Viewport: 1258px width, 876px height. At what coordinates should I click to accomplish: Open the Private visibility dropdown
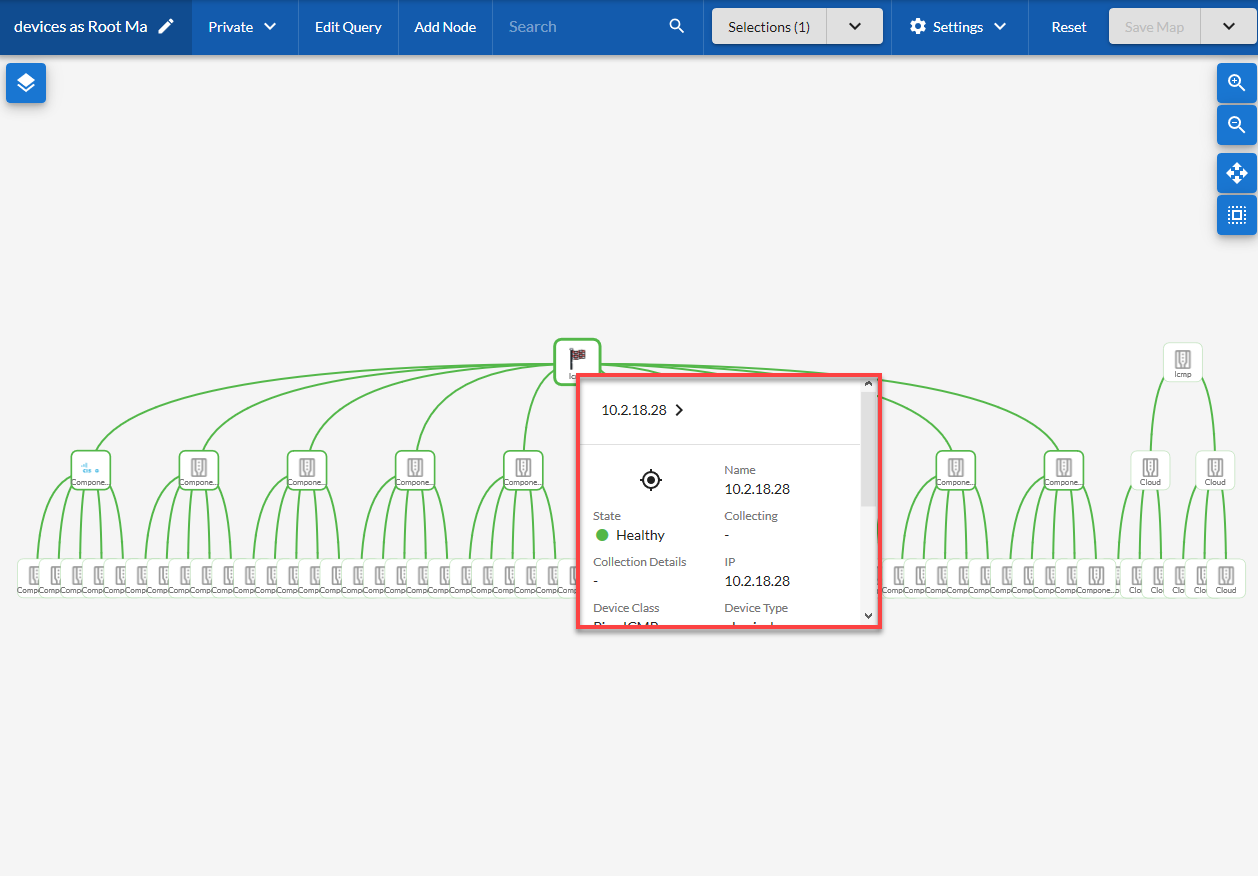(x=242, y=27)
